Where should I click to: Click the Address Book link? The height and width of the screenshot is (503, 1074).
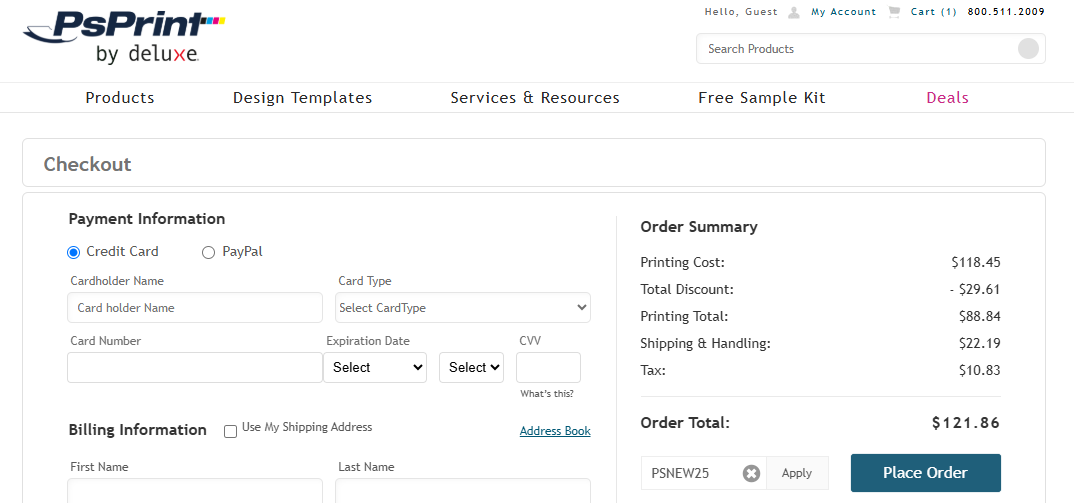(x=555, y=431)
